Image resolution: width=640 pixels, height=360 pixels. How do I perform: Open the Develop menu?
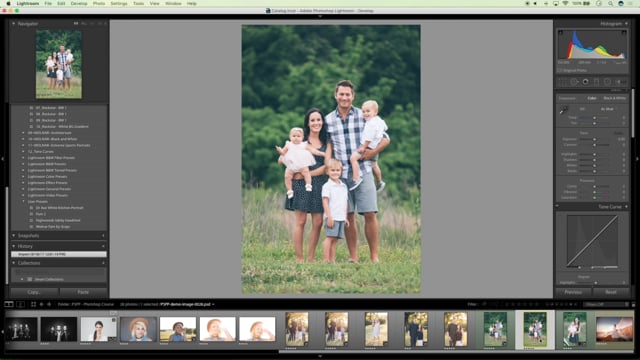pos(79,4)
